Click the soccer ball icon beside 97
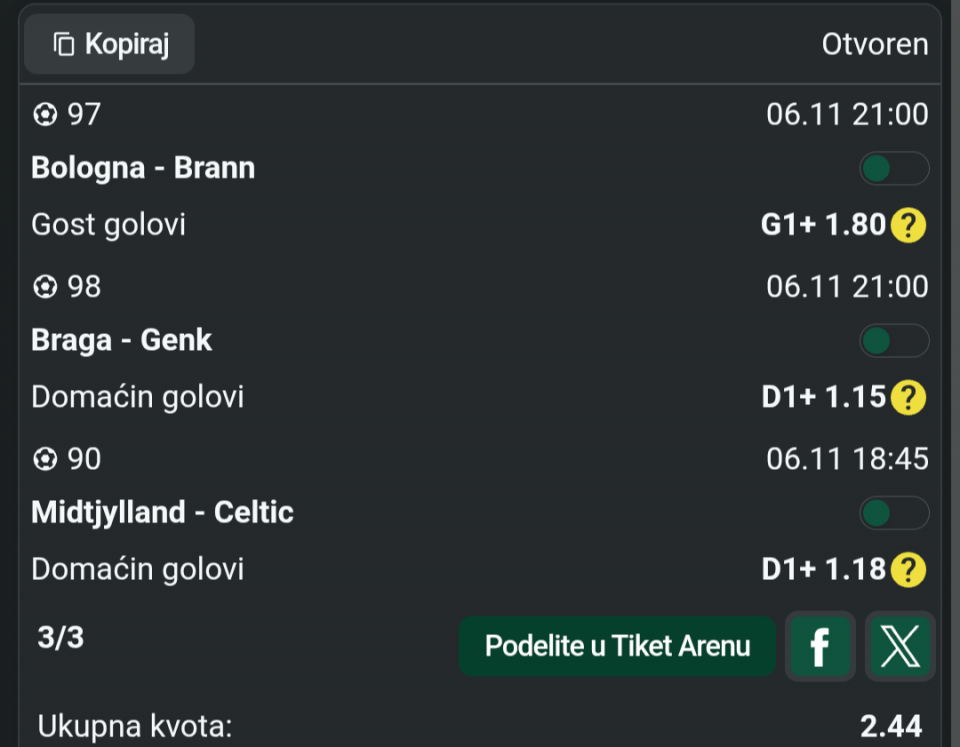960x747 pixels. pos(44,115)
